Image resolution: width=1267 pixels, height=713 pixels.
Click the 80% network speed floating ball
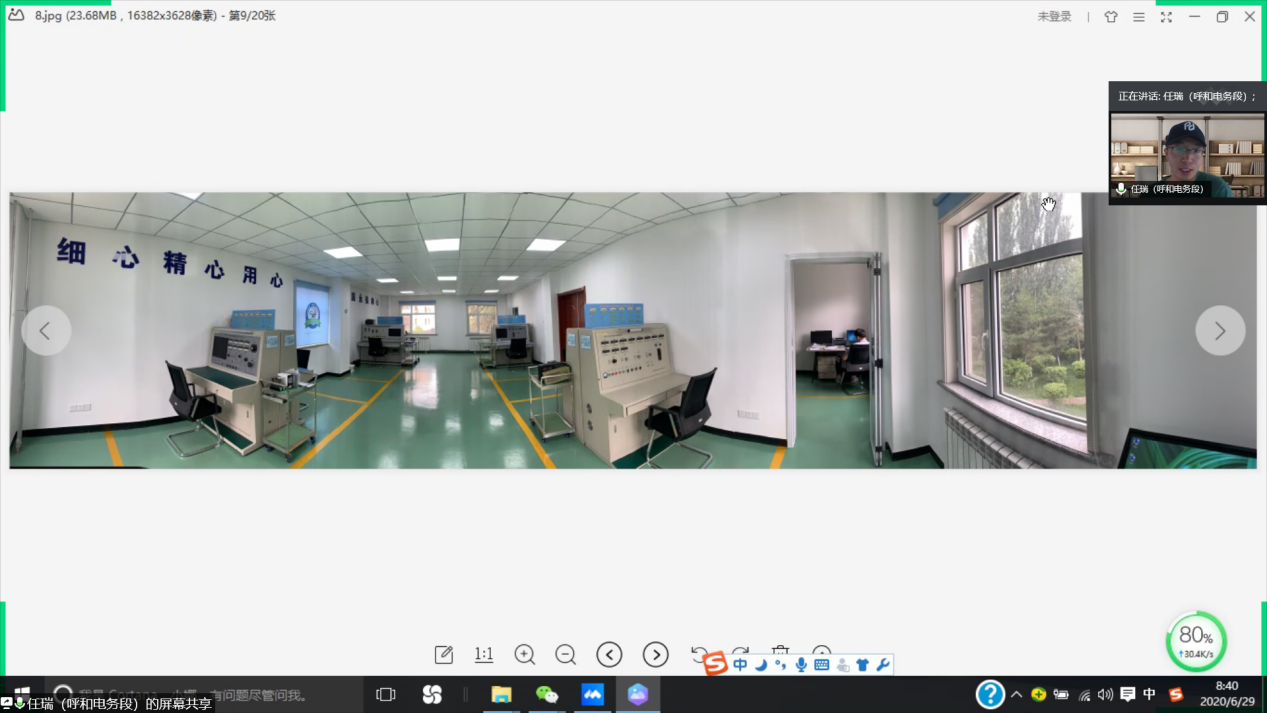click(x=1196, y=641)
